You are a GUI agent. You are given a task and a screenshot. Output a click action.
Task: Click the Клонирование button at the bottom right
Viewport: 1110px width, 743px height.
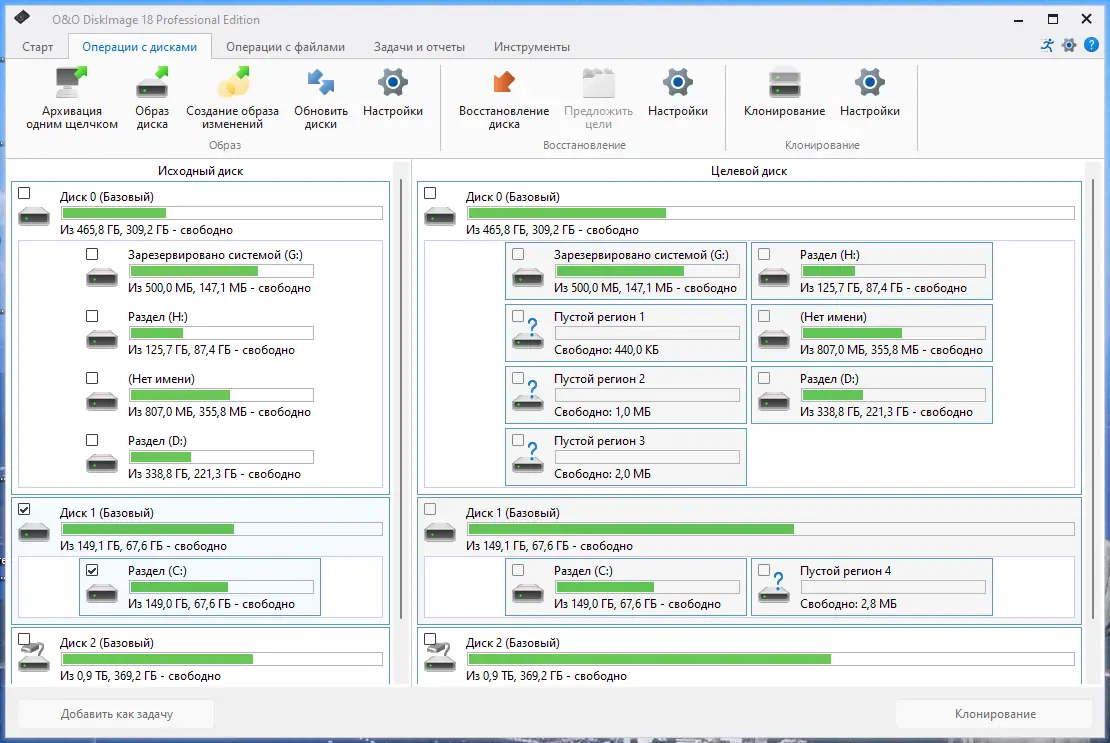(x=995, y=714)
